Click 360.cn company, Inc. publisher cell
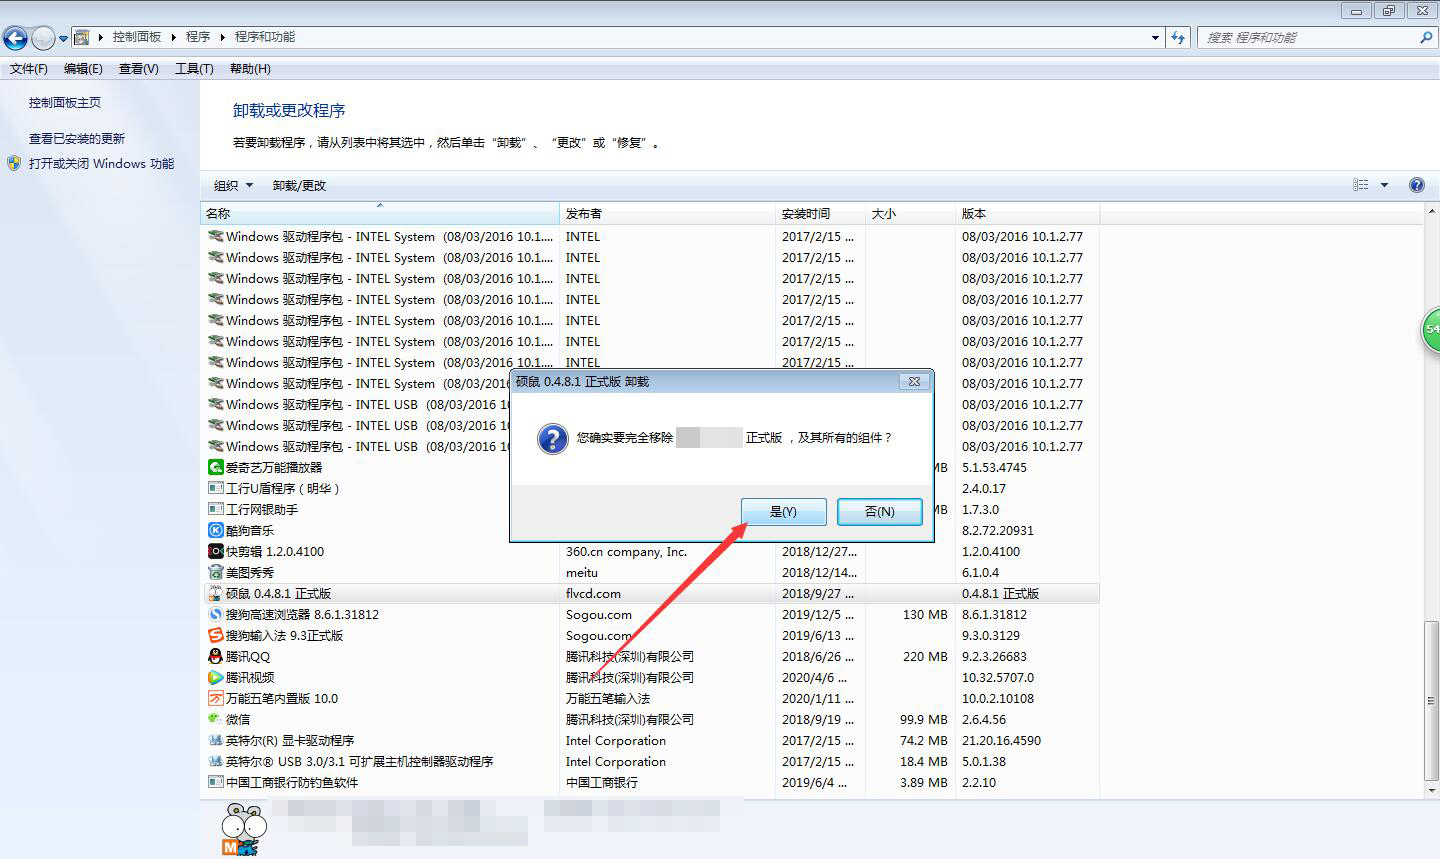1440x859 pixels. point(626,552)
